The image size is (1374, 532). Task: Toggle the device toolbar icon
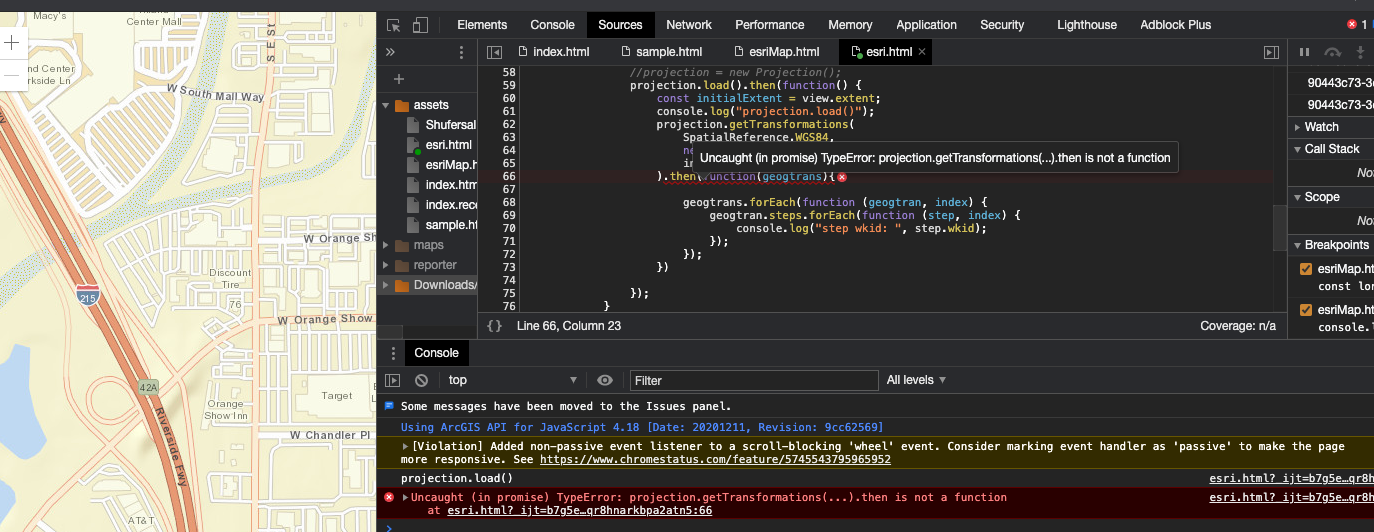pyautogui.click(x=421, y=25)
